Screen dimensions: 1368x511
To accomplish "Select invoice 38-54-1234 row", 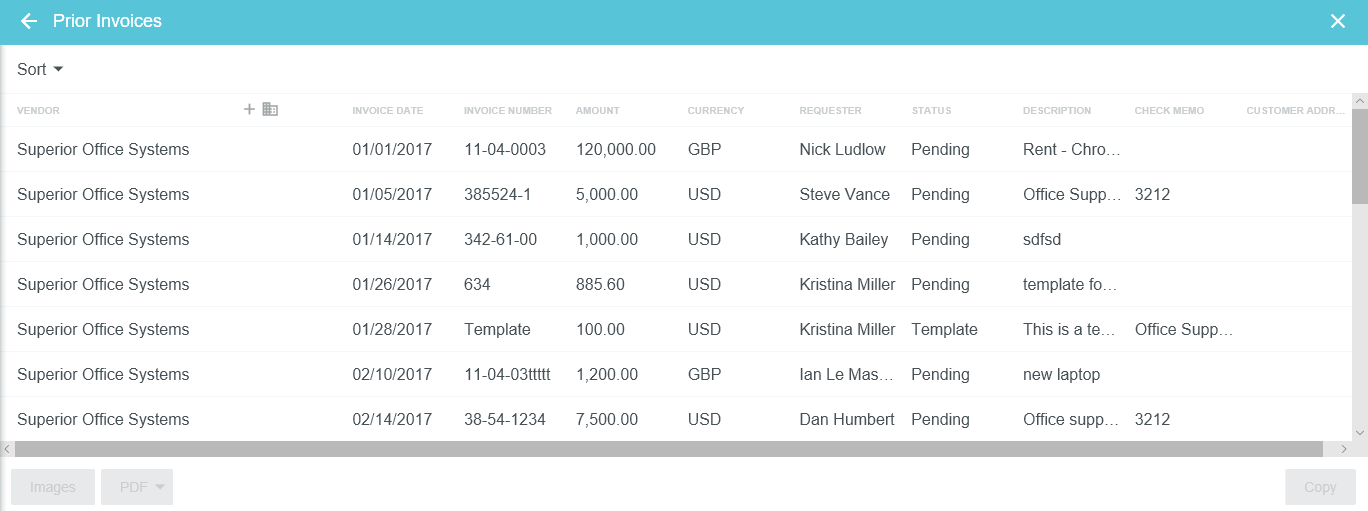I will pyautogui.click(x=505, y=420).
